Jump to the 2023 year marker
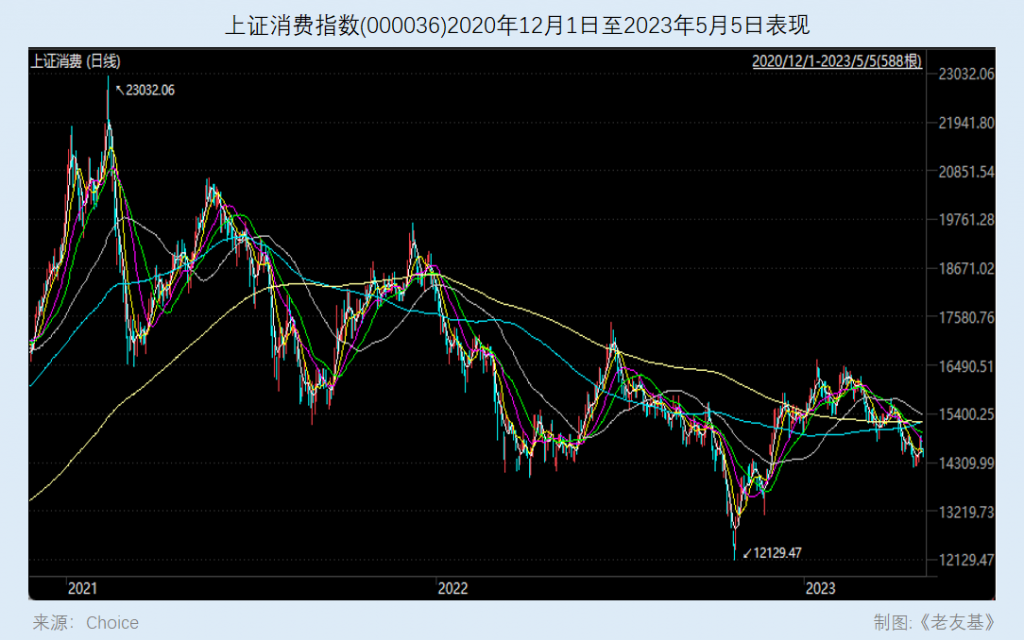Viewport: 1024px width, 640px height. pos(820,587)
